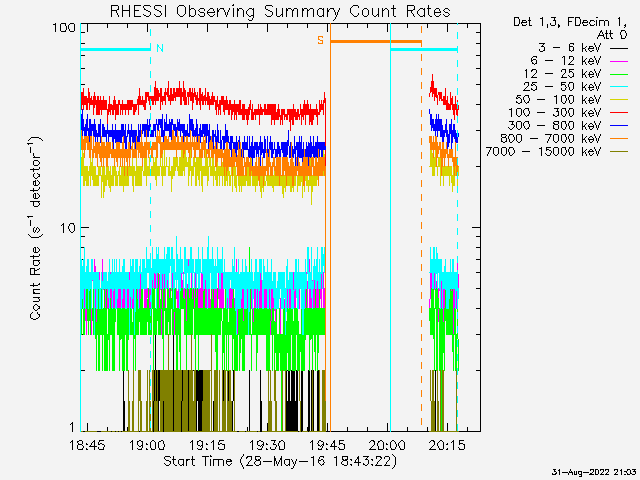The width and height of the screenshot is (640, 480).
Task: Click the Det 1,3, FDecim 1 label
Action: coord(570,22)
